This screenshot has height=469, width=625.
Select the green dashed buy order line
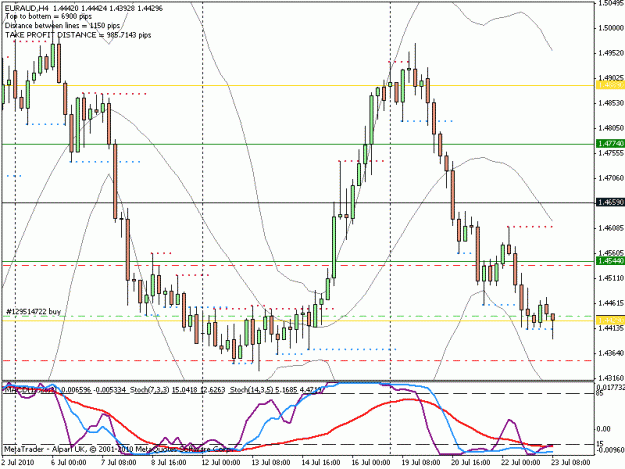tap(298, 316)
